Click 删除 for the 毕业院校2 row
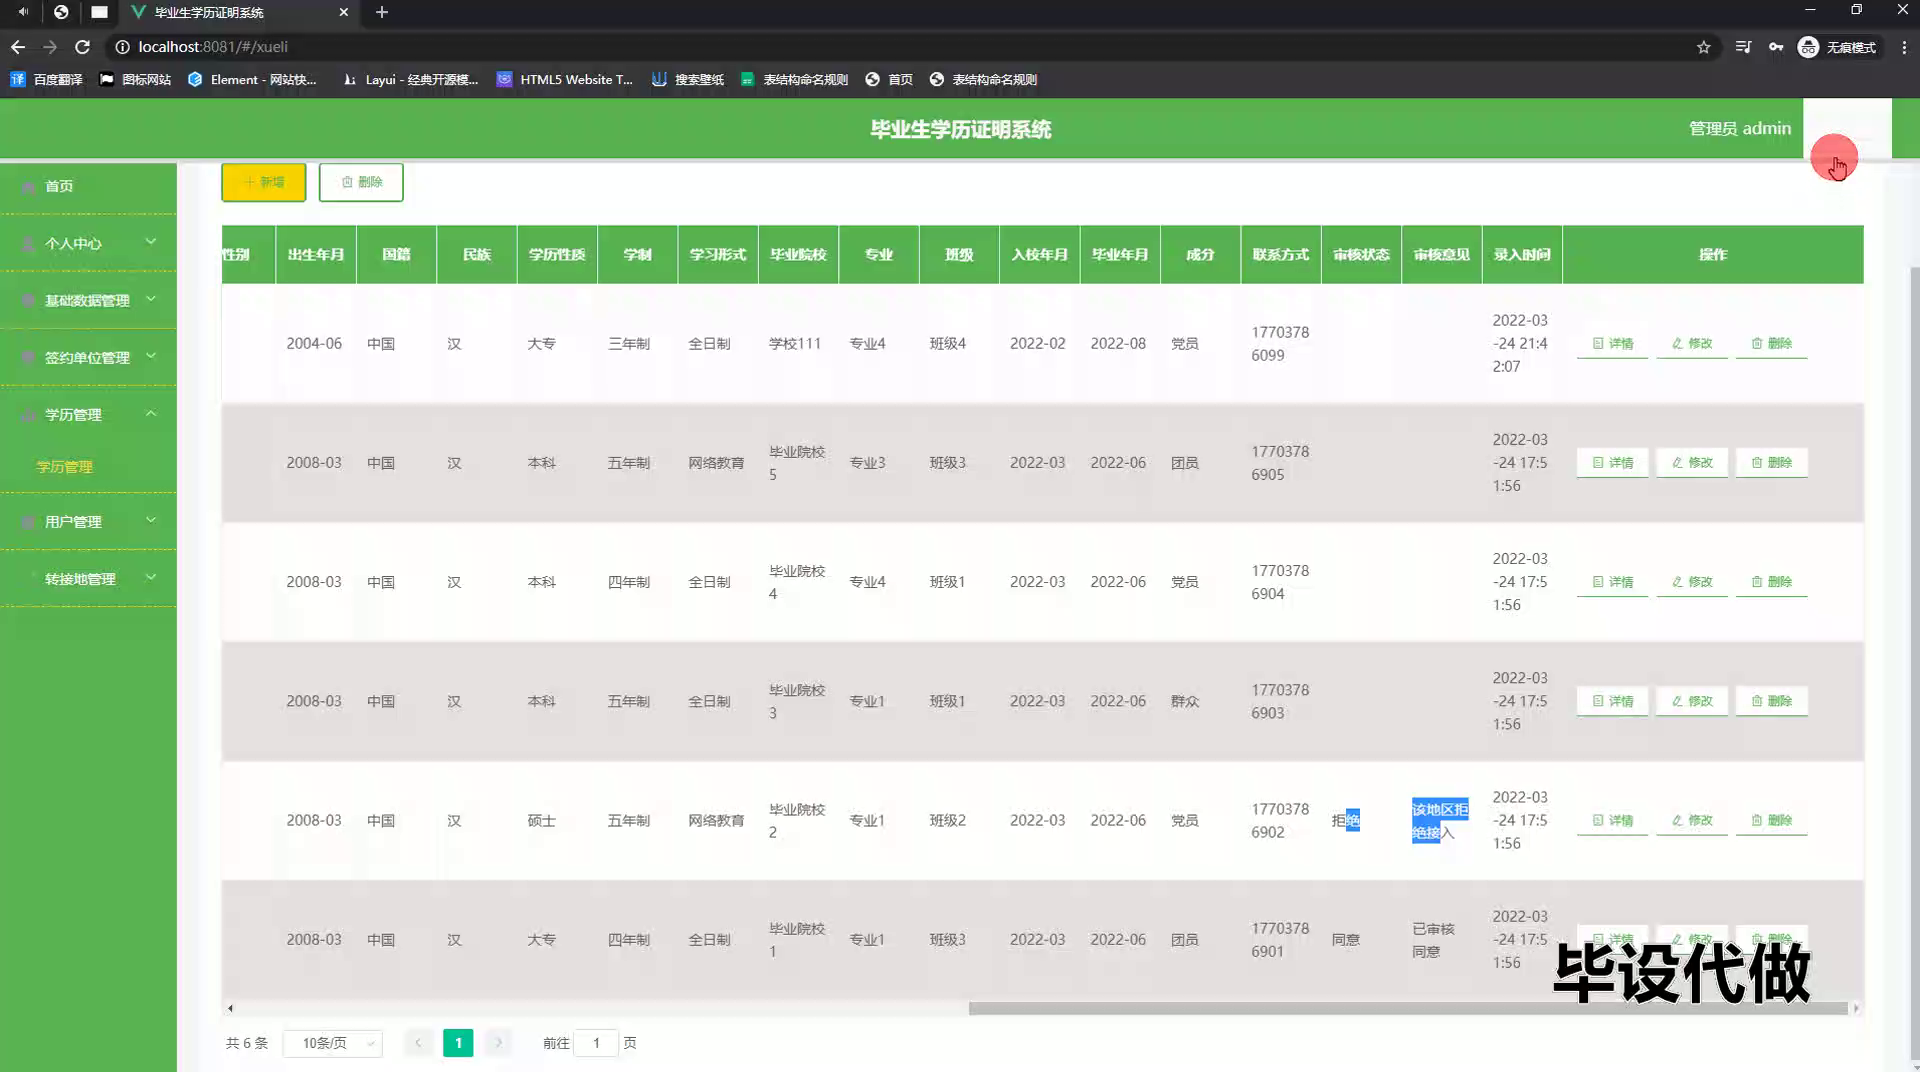This screenshot has width=1920, height=1072. 1771,820
